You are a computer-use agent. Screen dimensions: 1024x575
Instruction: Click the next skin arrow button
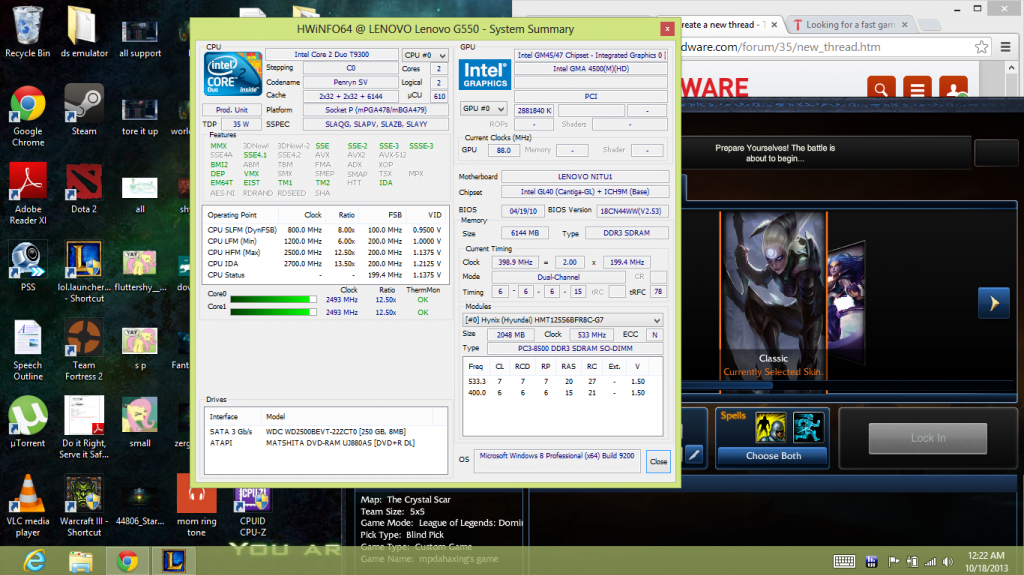click(992, 303)
